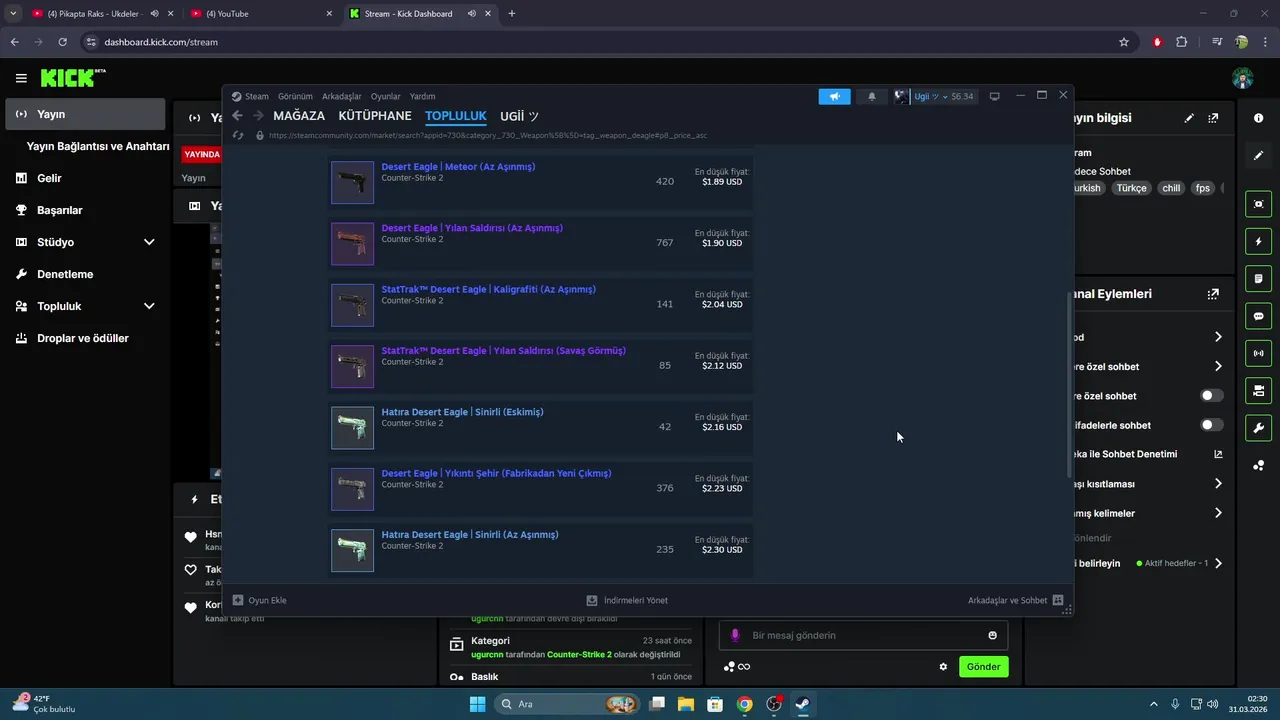This screenshot has height=720, width=1280.
Task: Toggle the ifadelerle sohbet switch
Action: point(1212,425)
